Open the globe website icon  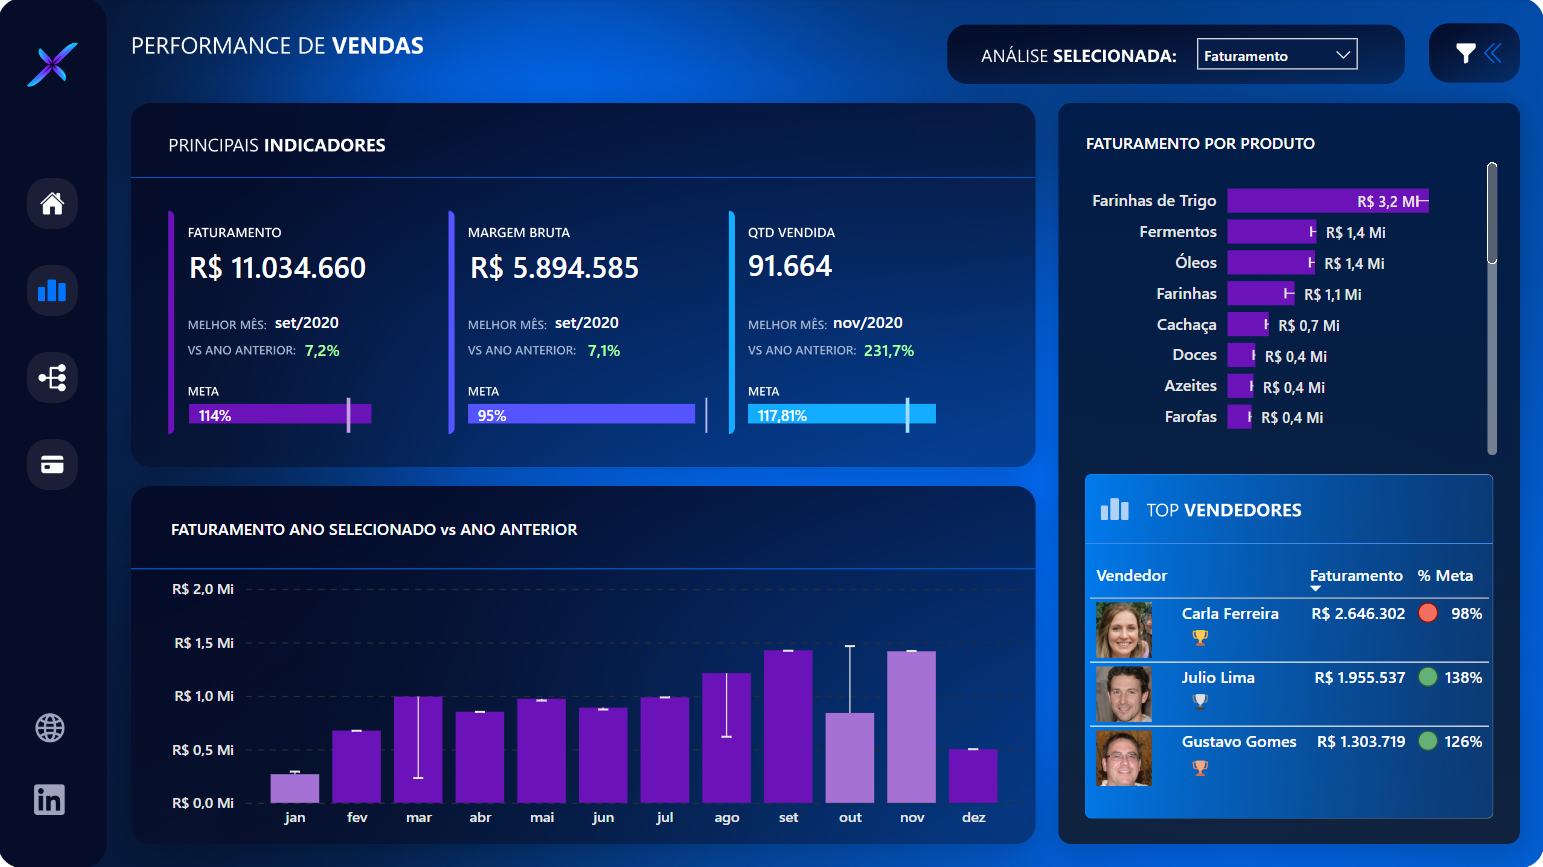pyautogui.click(x=50, y=728)
